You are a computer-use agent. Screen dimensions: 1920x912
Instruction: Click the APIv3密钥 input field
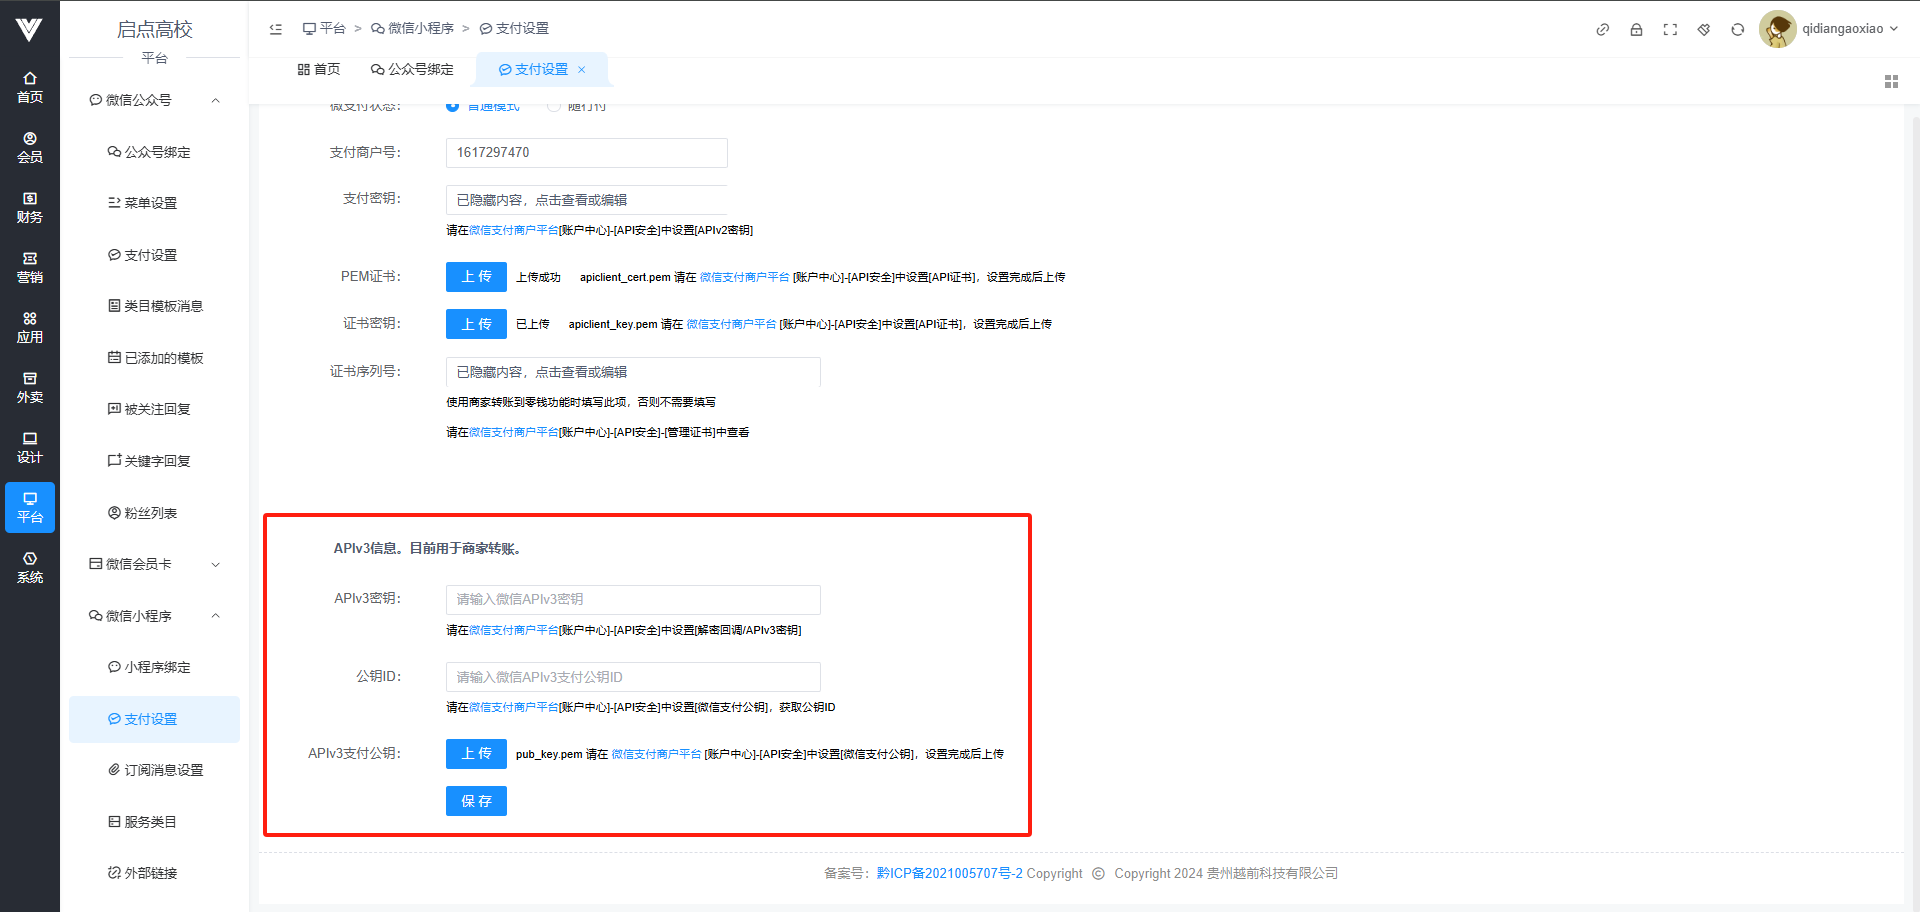633,599
